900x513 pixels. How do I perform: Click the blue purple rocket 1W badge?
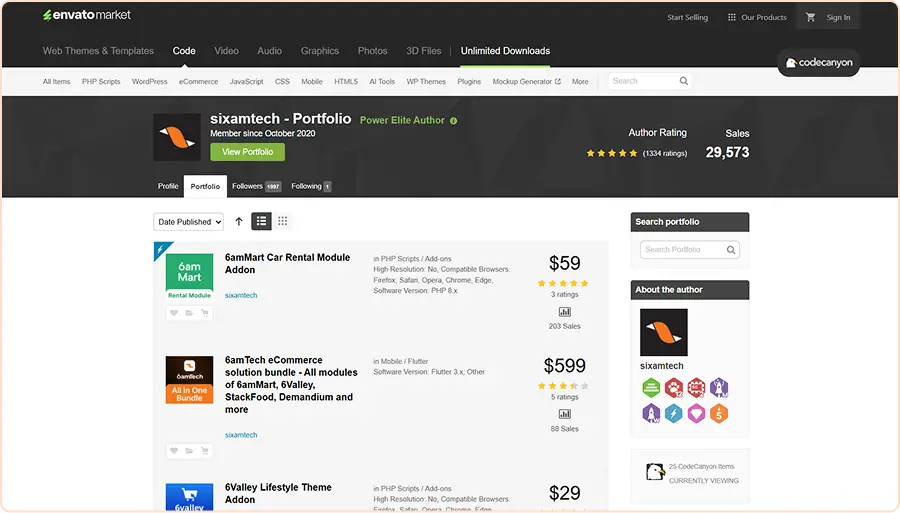(651, 413)
